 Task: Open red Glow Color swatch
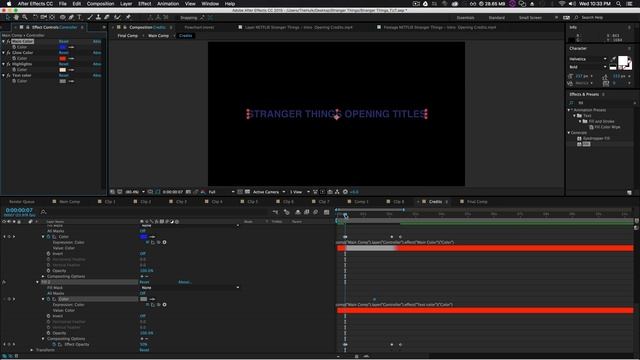[x=62, y=58]
